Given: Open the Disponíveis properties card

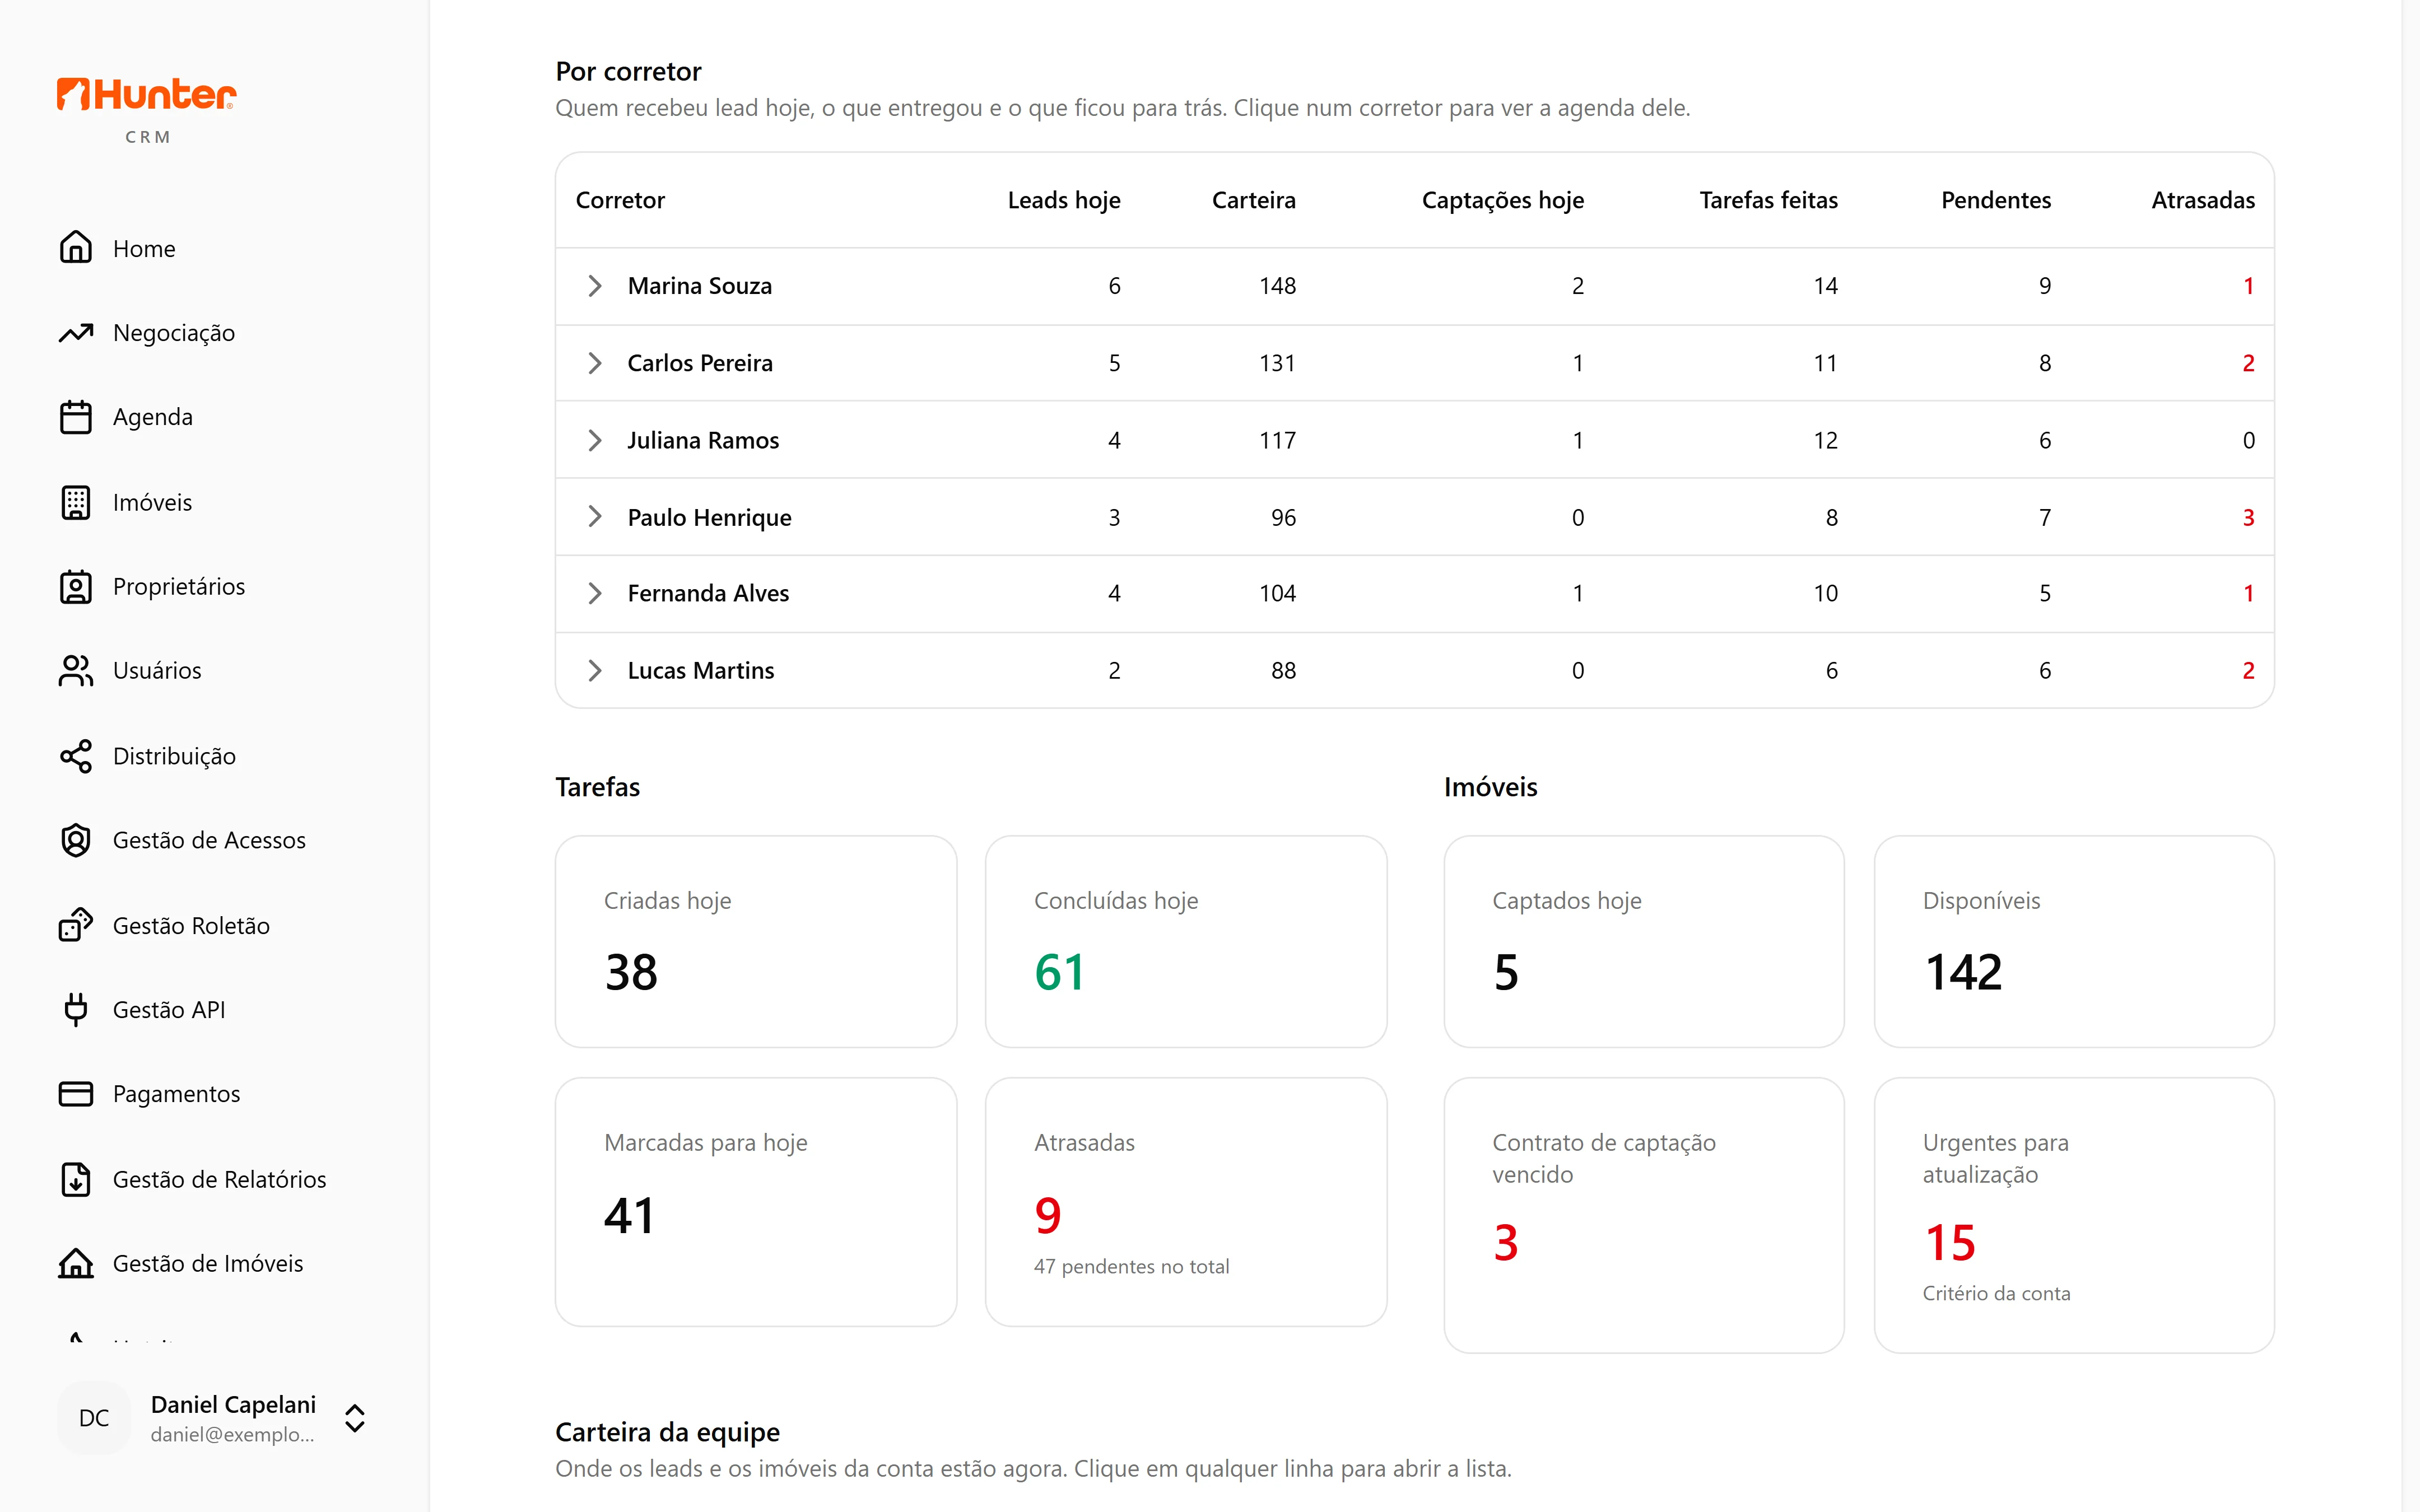Looking at the screenshot, I should [2074, 942].
